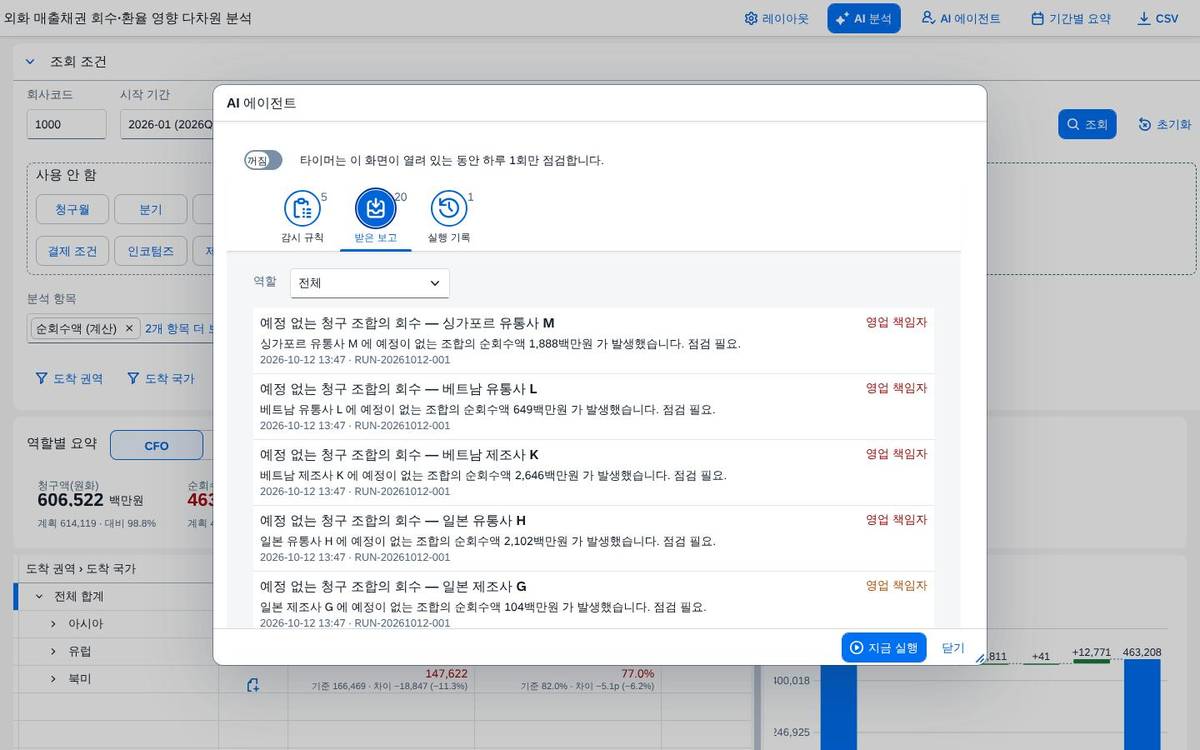This screenshot has height=750, width=1200.
Task: Open the report for 베트남 유통사 L
Action: coord(593,406)
